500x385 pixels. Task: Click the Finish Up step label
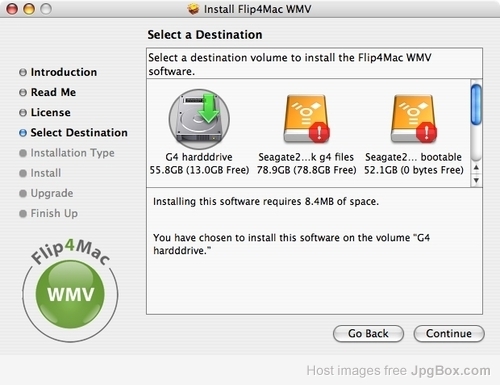coord(54,213)
